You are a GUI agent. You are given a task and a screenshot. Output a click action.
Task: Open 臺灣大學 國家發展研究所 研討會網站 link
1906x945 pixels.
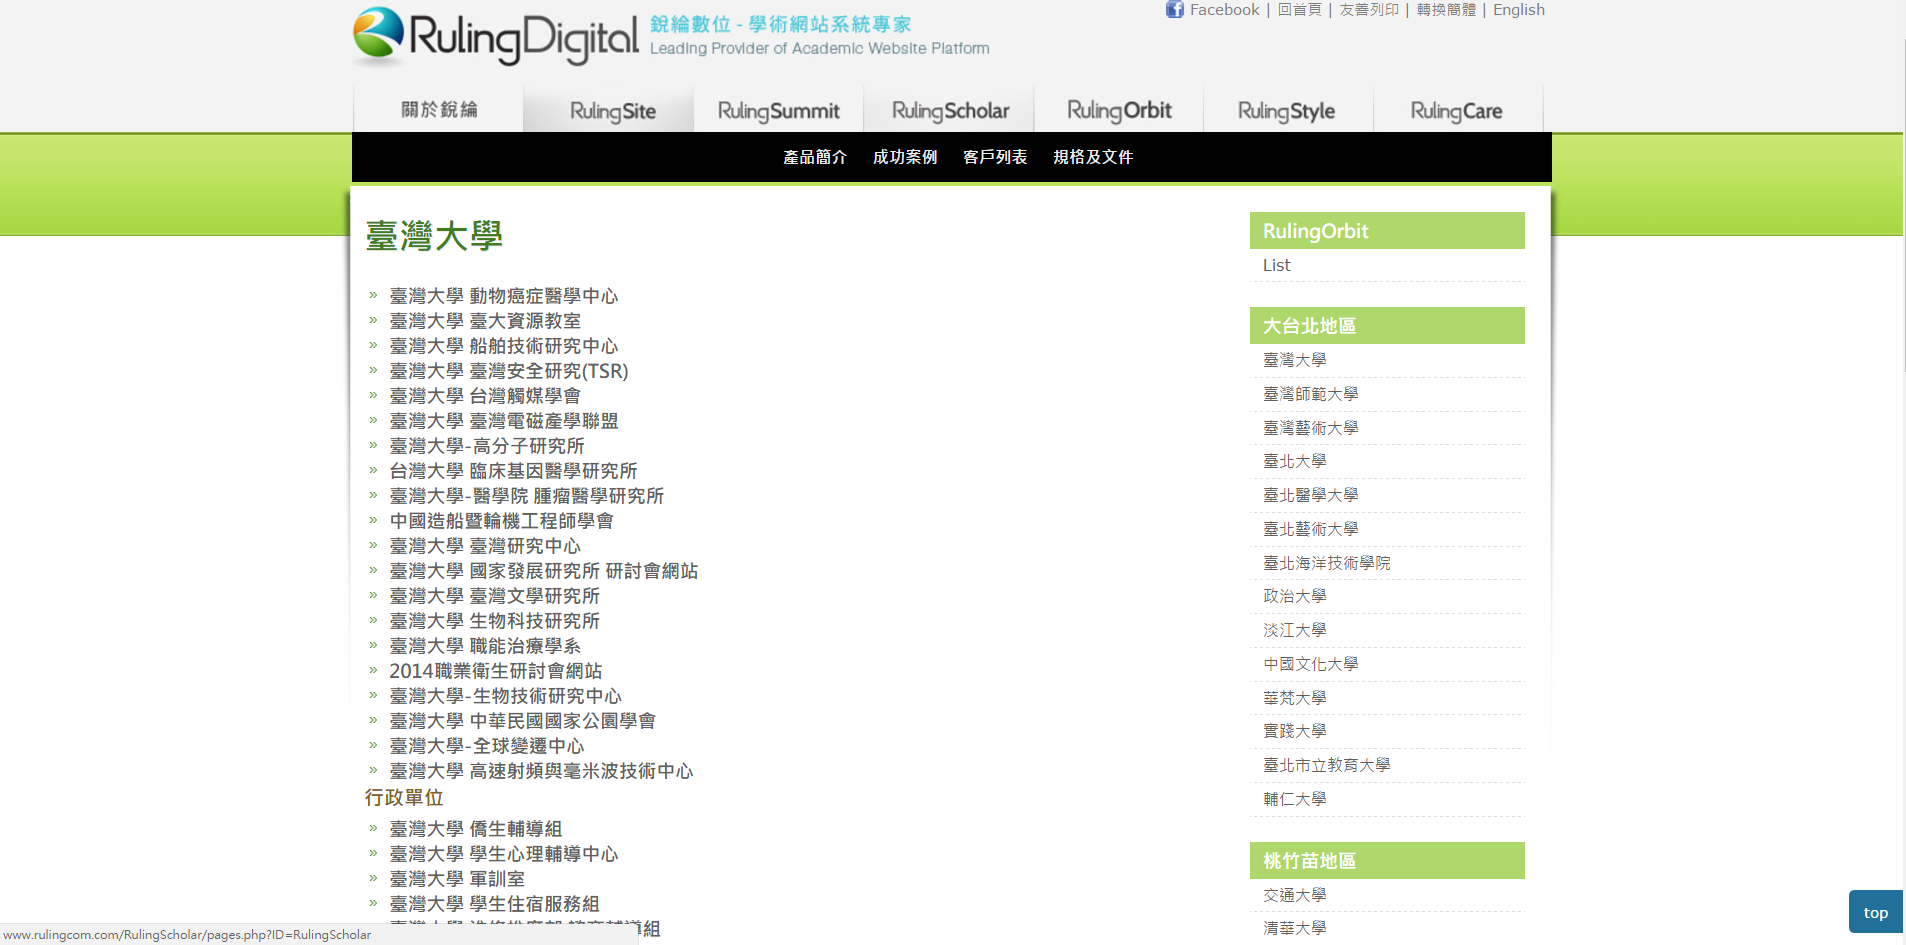click(x=544, y=571)
